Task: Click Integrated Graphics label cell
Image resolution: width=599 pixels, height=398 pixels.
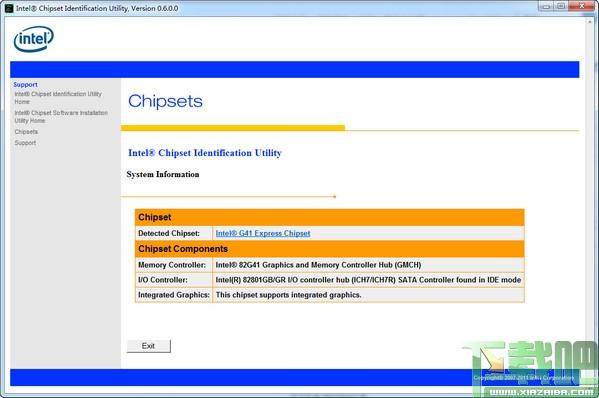Action: [174, 295]
